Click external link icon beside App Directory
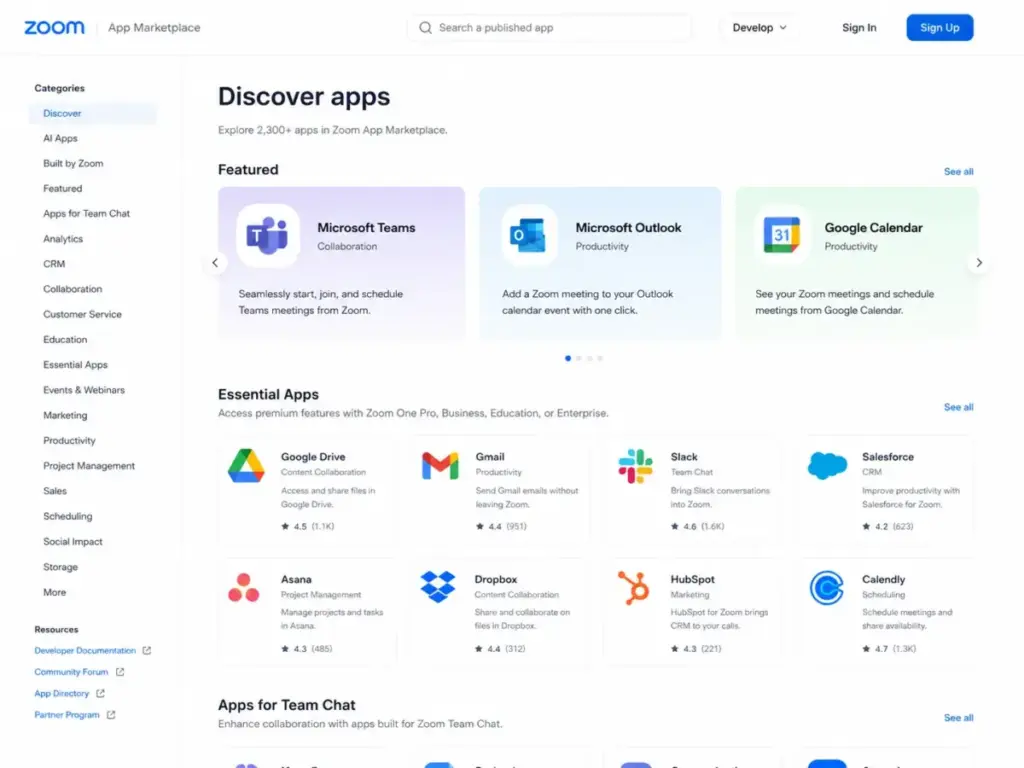The image size is (1024, 768). (101, 694)
